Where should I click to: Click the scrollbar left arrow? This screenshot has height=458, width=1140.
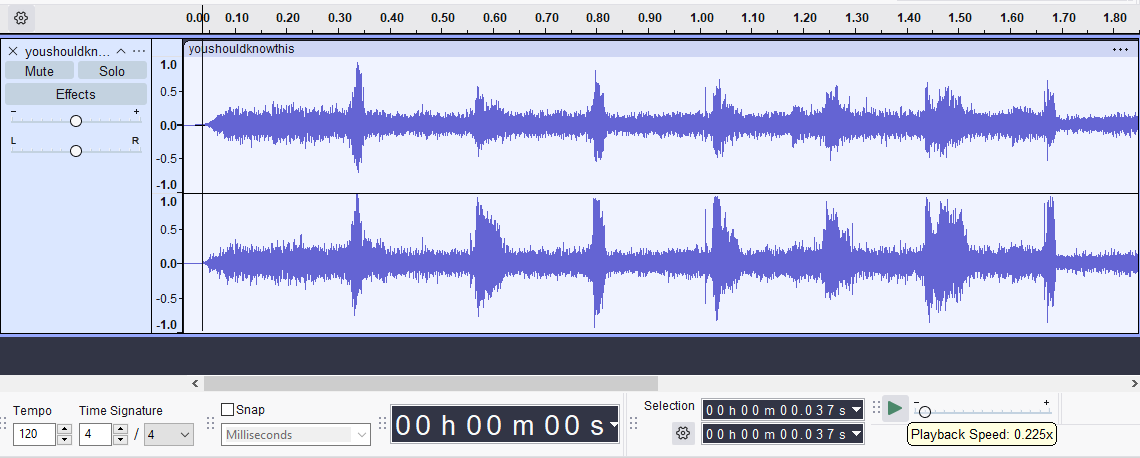(195, 383)
